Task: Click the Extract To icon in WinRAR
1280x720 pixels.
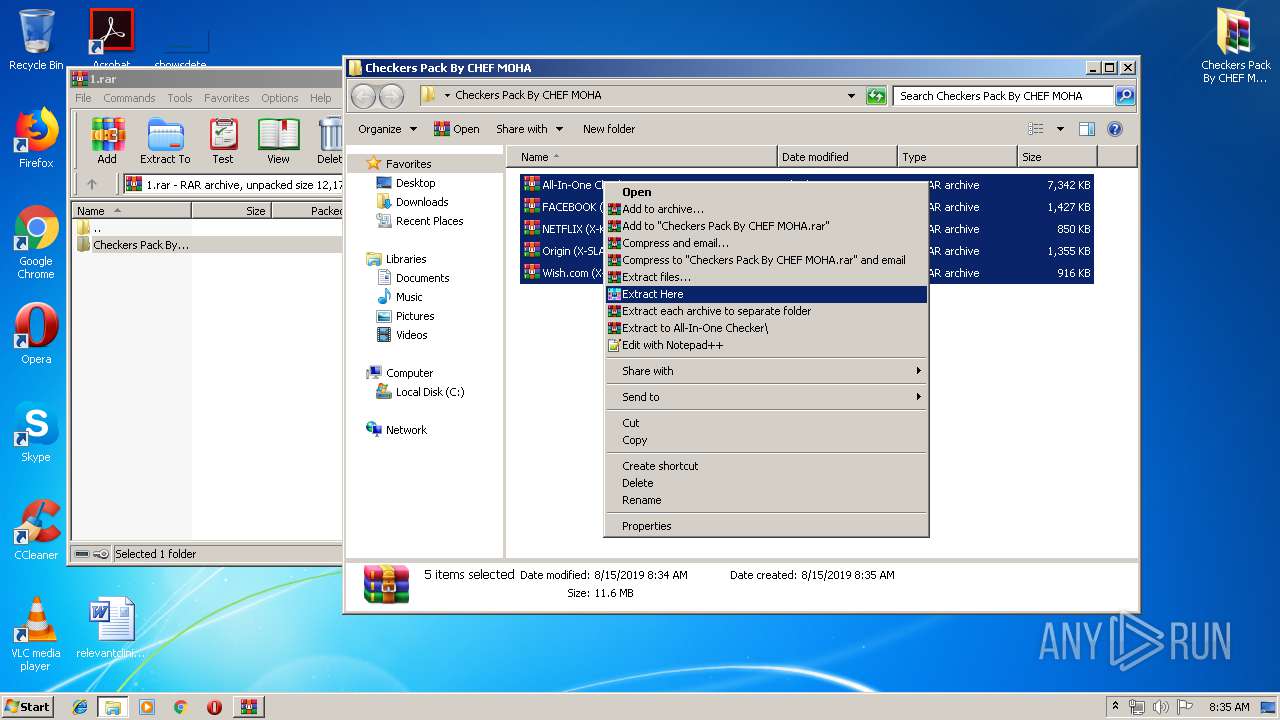Action: coord(165,140)
